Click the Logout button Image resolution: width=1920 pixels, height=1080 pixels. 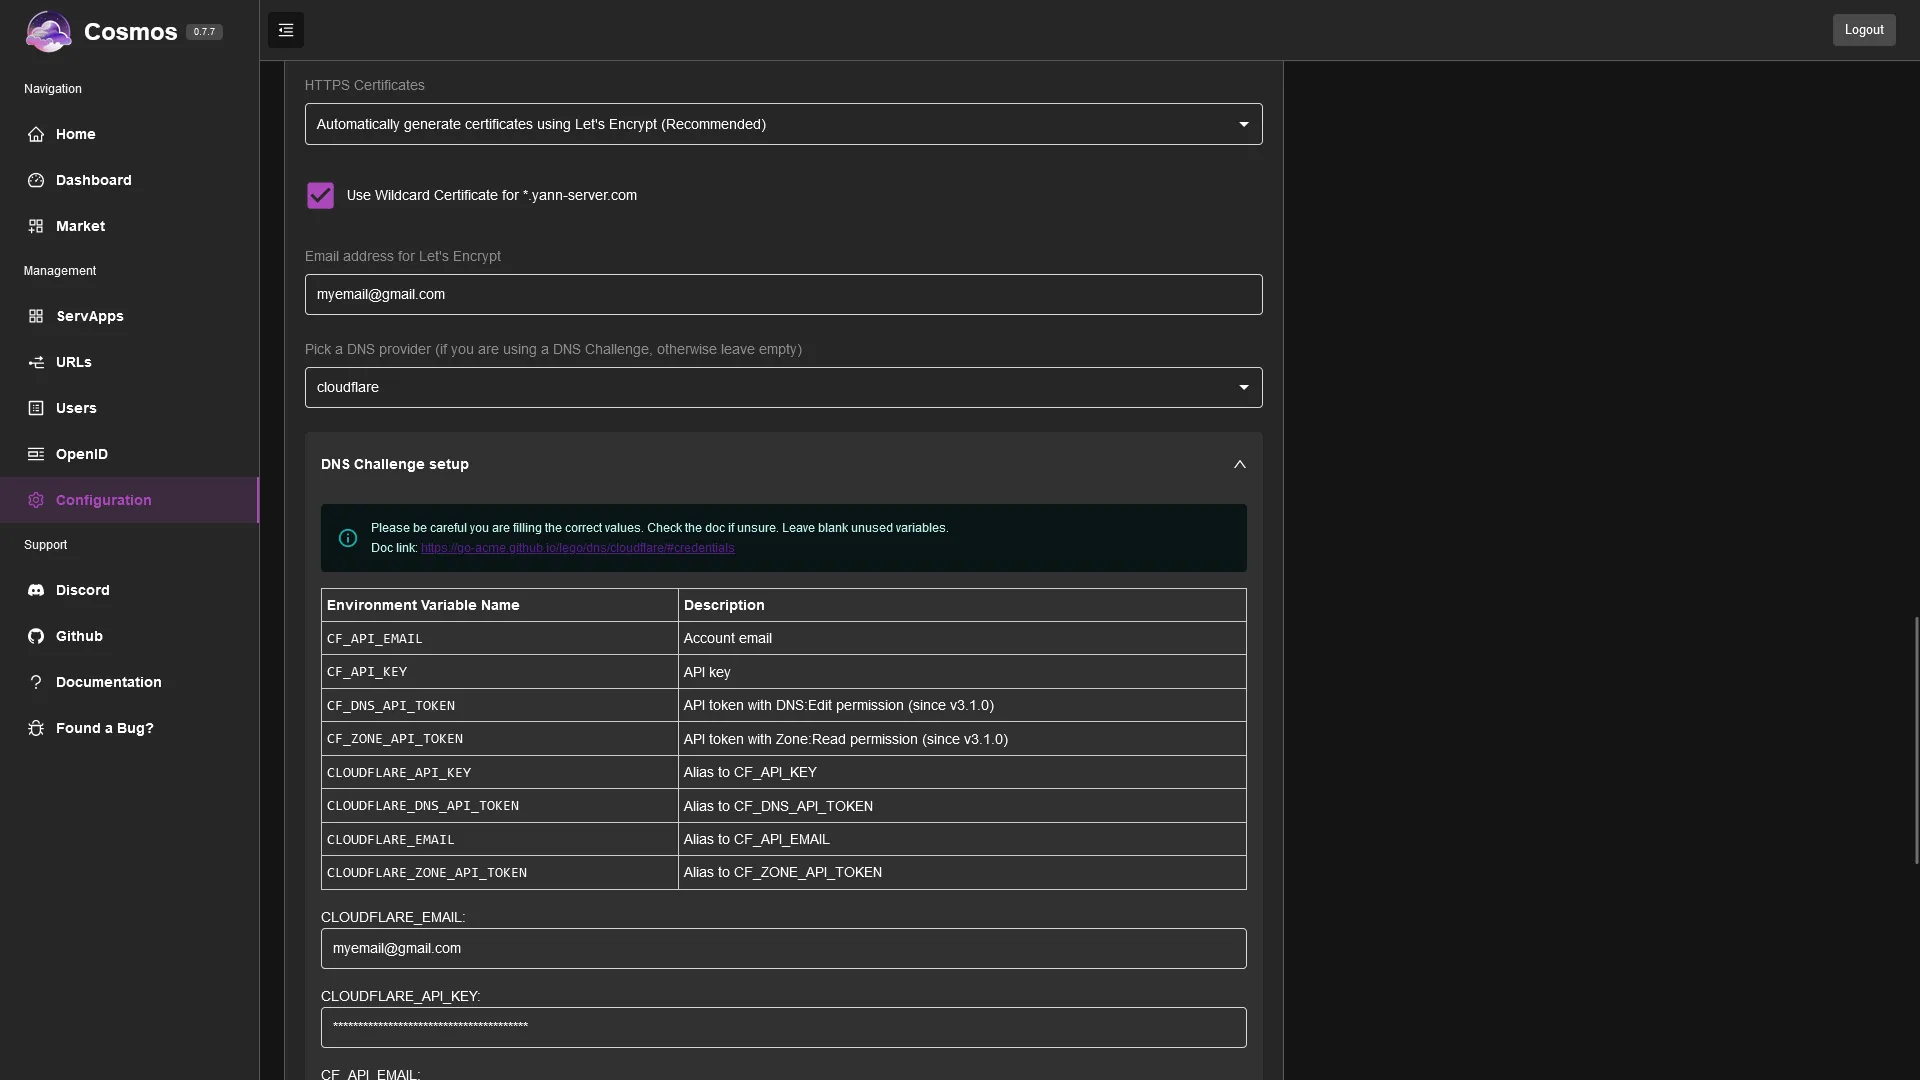(x=1864, y=30)
